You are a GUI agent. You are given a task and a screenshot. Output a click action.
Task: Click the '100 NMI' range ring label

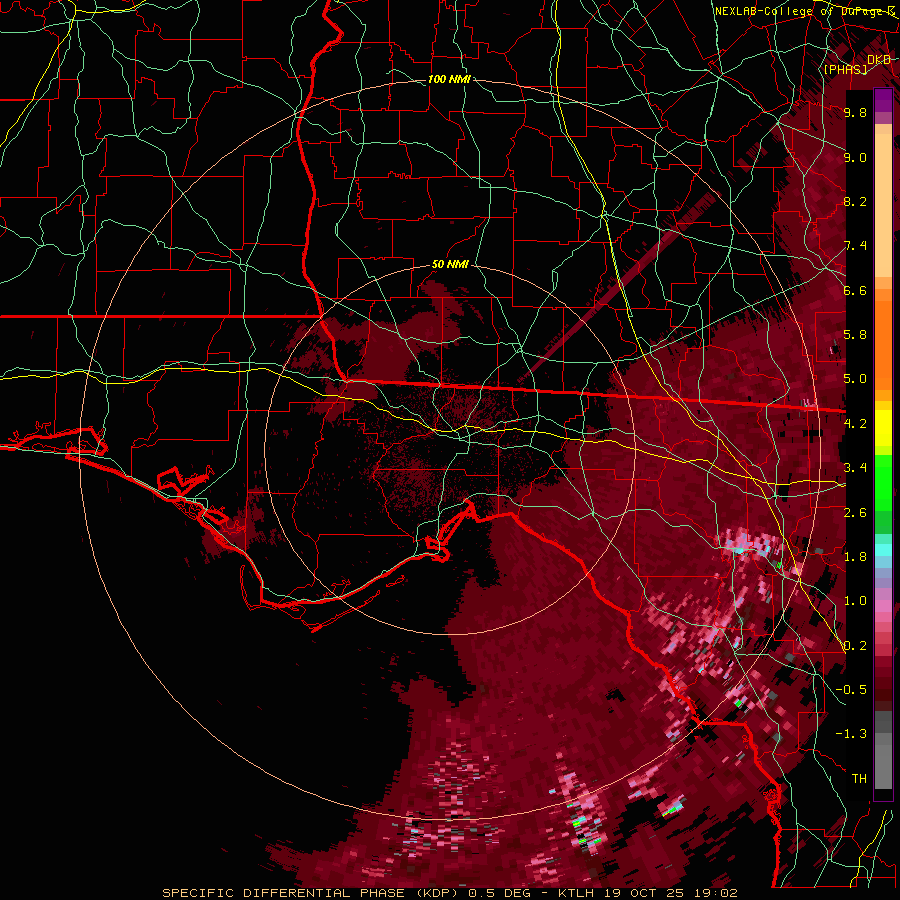click(x=449, y=79)
